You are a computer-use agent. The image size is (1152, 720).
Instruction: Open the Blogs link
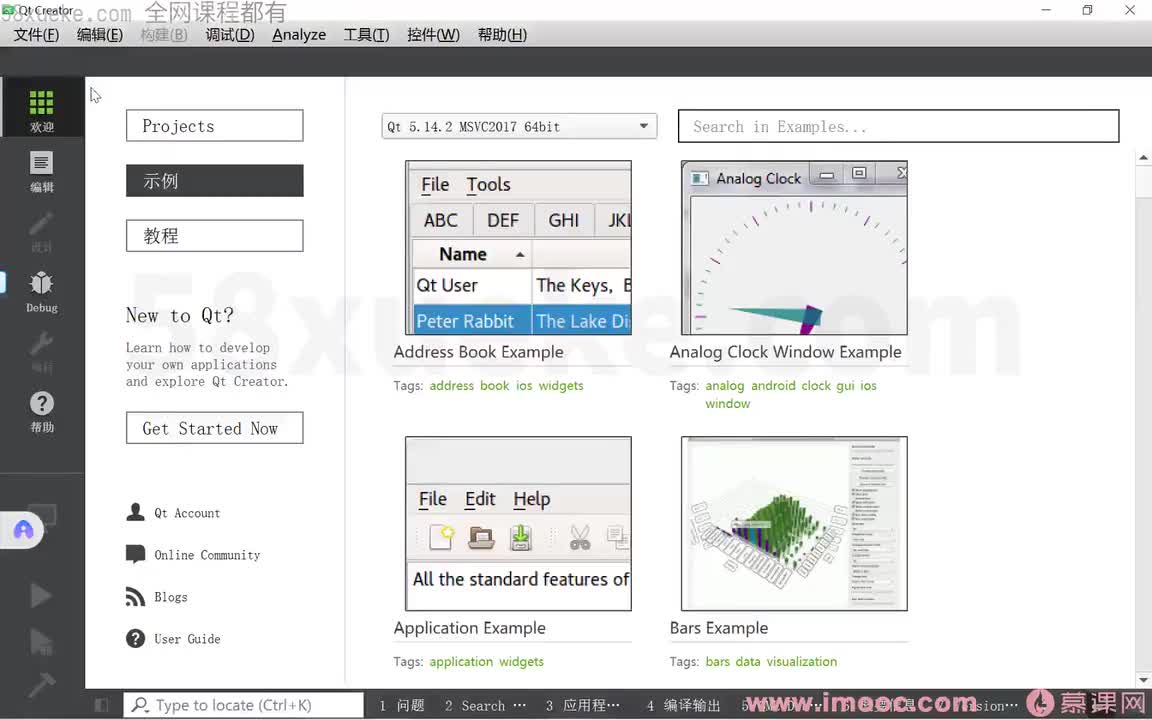tap(170, 597)
